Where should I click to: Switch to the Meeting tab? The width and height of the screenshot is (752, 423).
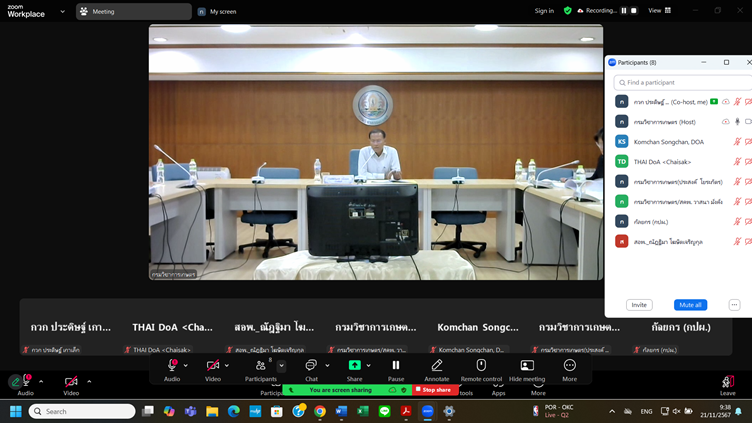(x=133, y=12)
